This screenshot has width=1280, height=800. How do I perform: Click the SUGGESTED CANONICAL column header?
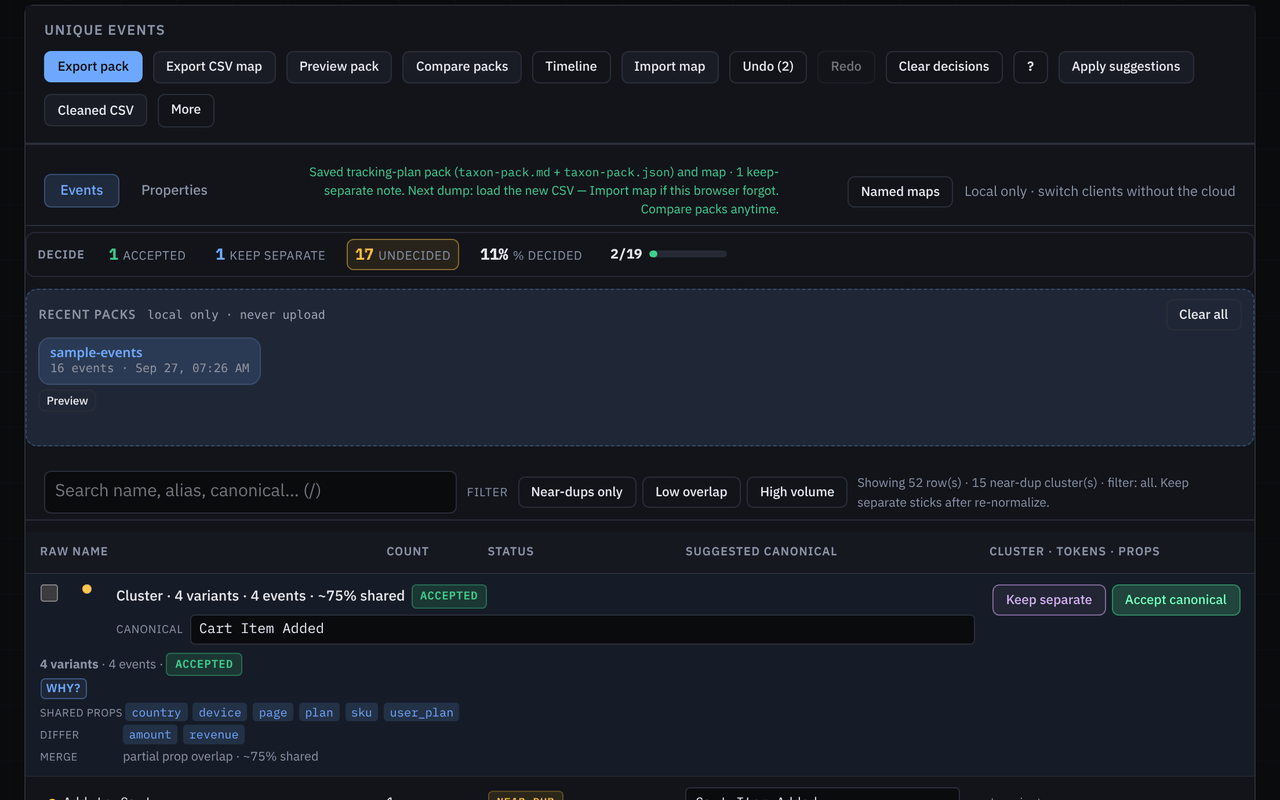(x=761, y=552)
